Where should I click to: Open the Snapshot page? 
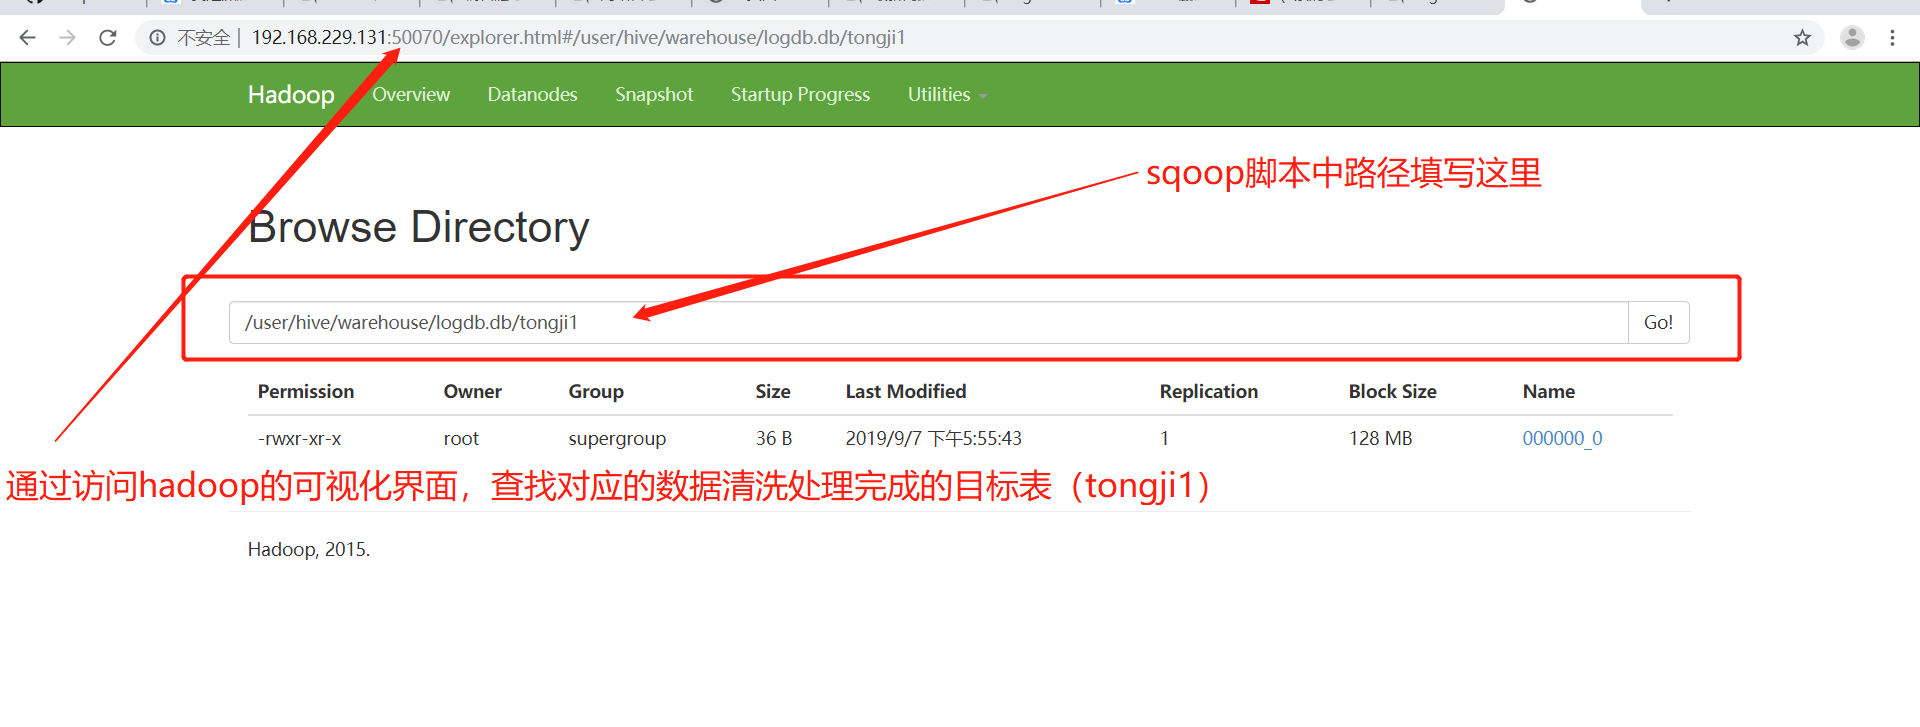pos(654,94)
